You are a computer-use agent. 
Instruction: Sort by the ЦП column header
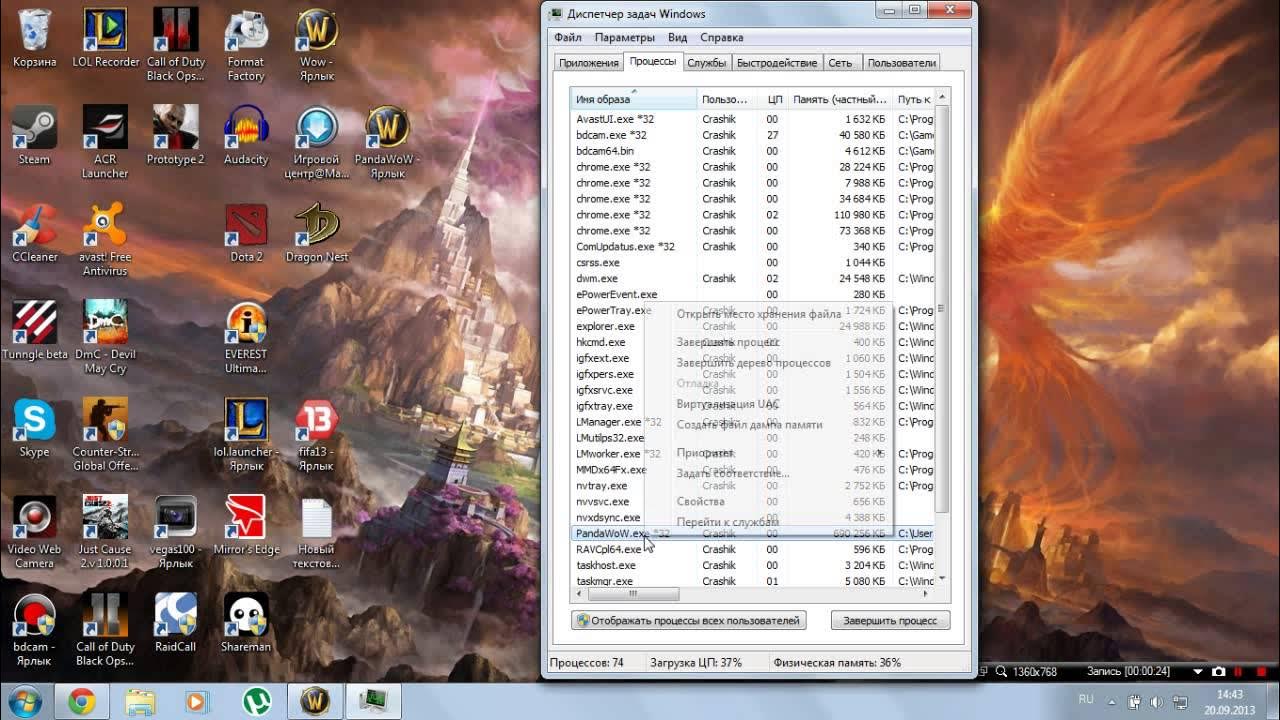click(x=774, y=99)
